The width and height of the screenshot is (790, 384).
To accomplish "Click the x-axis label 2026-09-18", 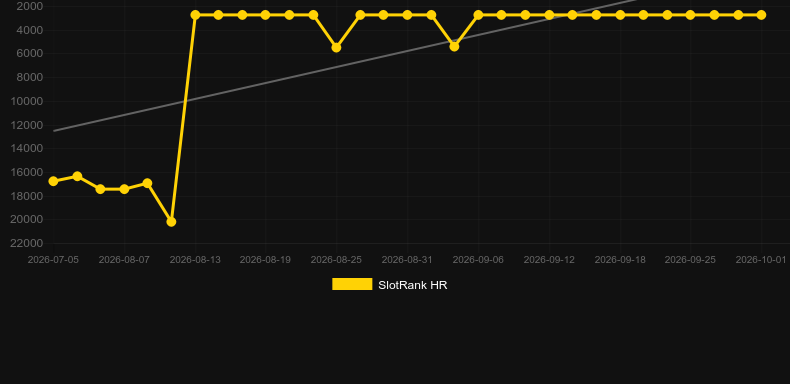I will click(x=620, y=260).
